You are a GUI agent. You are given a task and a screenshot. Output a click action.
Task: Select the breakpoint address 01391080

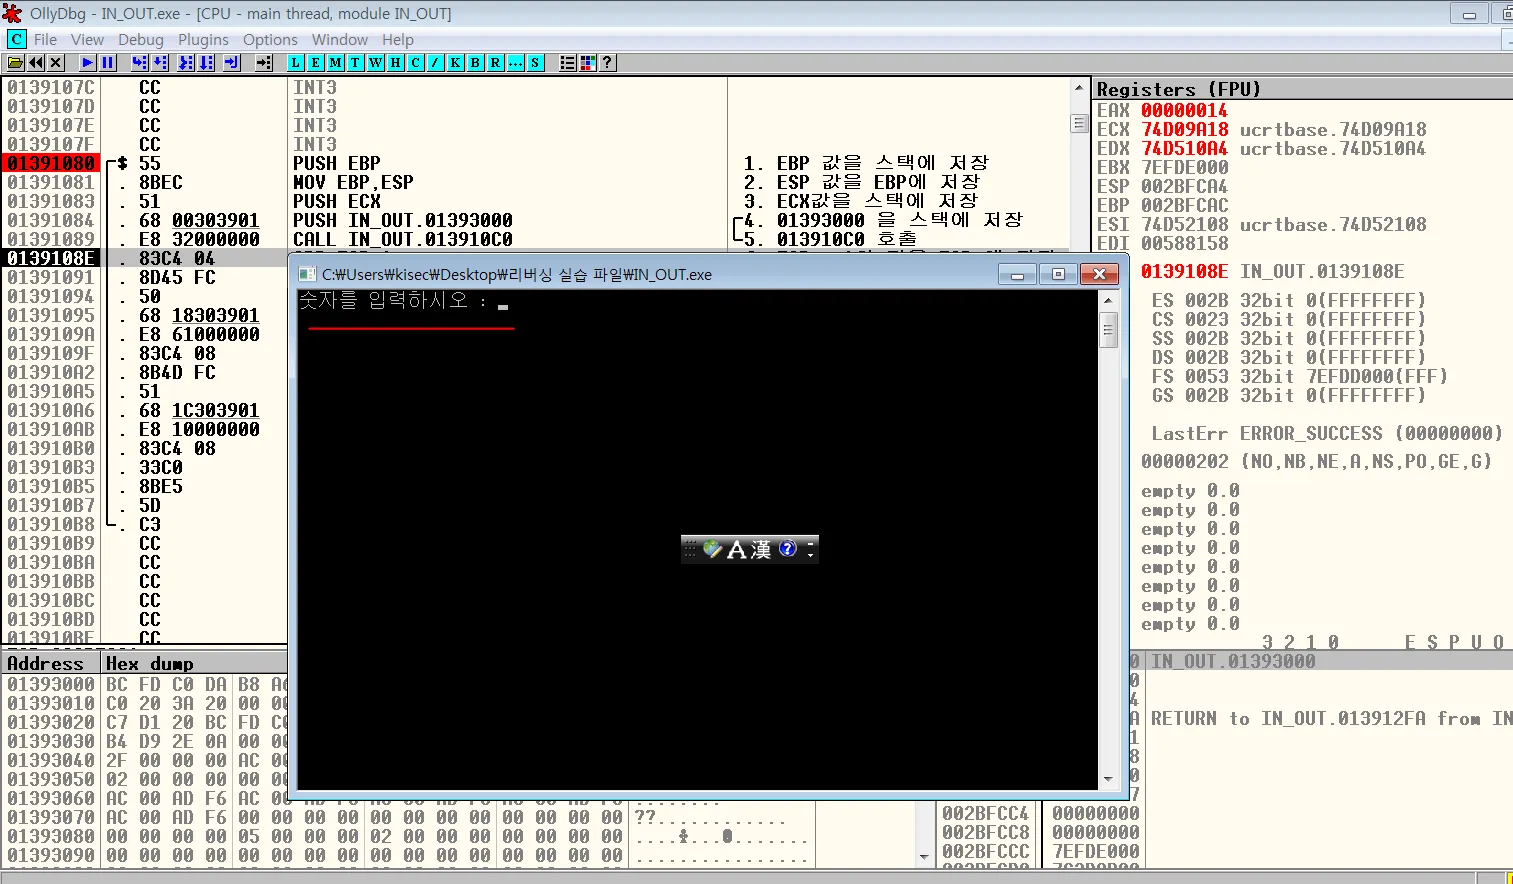(51, 163)
